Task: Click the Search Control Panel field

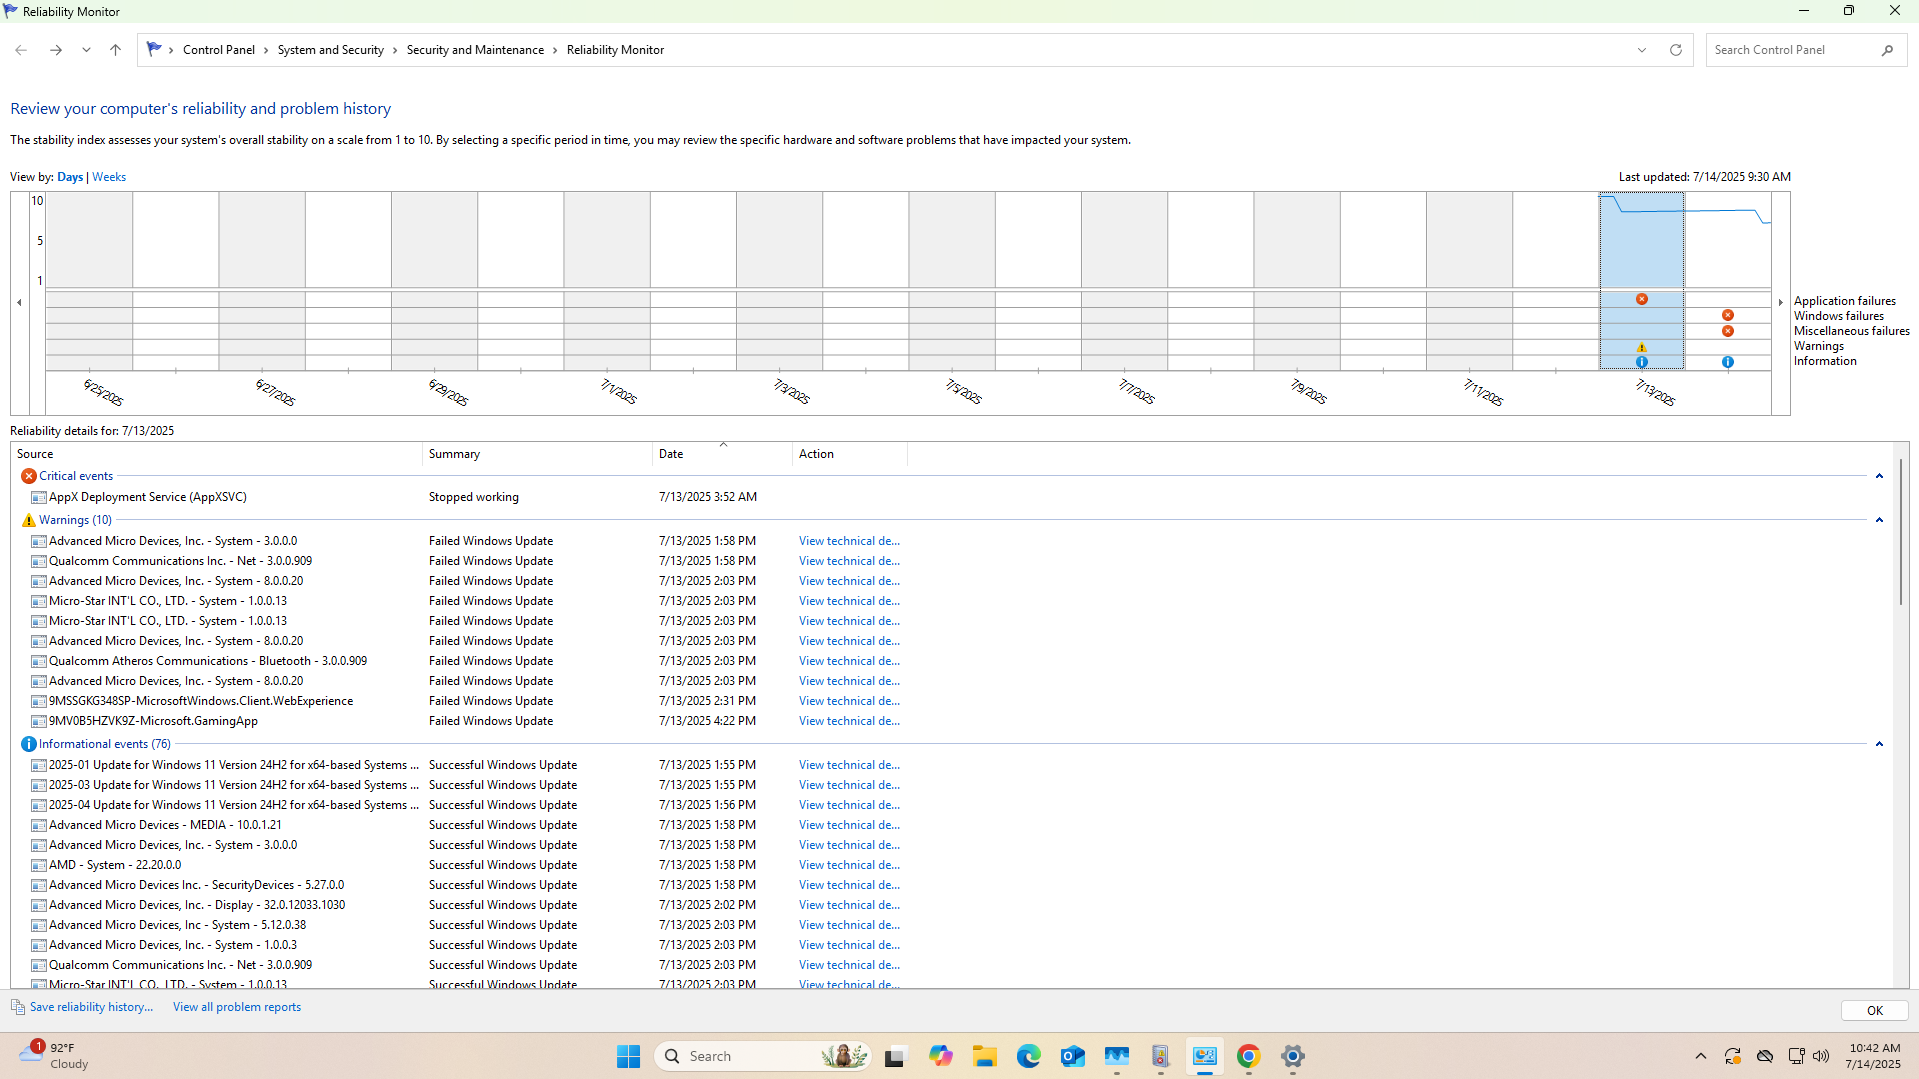Action: [1794, 50]
